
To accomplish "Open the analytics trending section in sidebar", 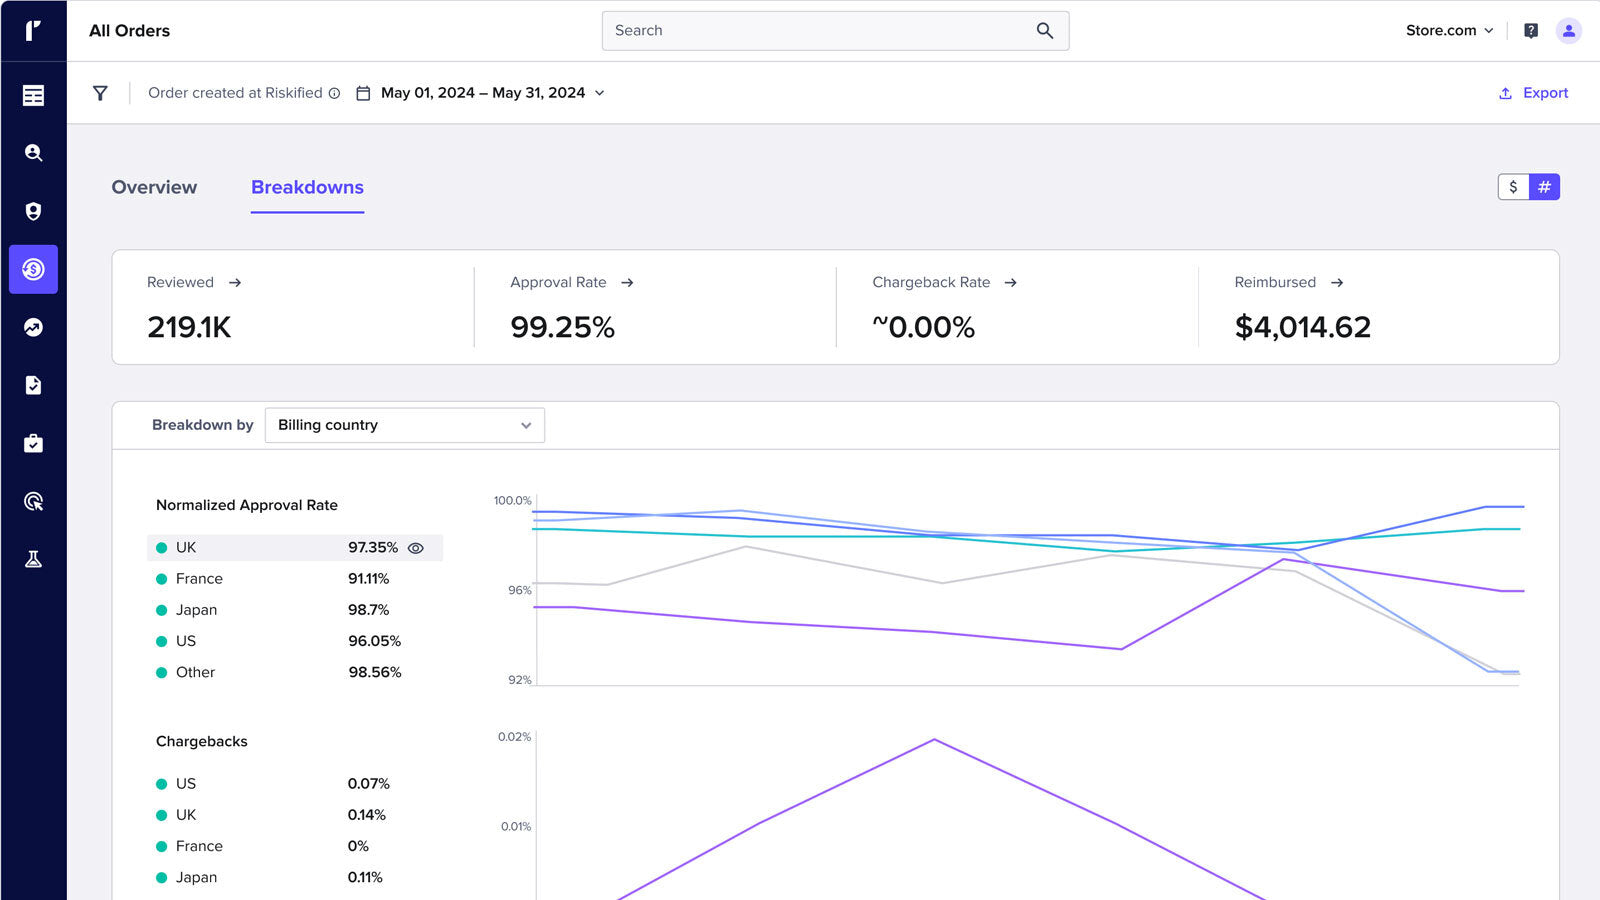I will pos(34,327).
